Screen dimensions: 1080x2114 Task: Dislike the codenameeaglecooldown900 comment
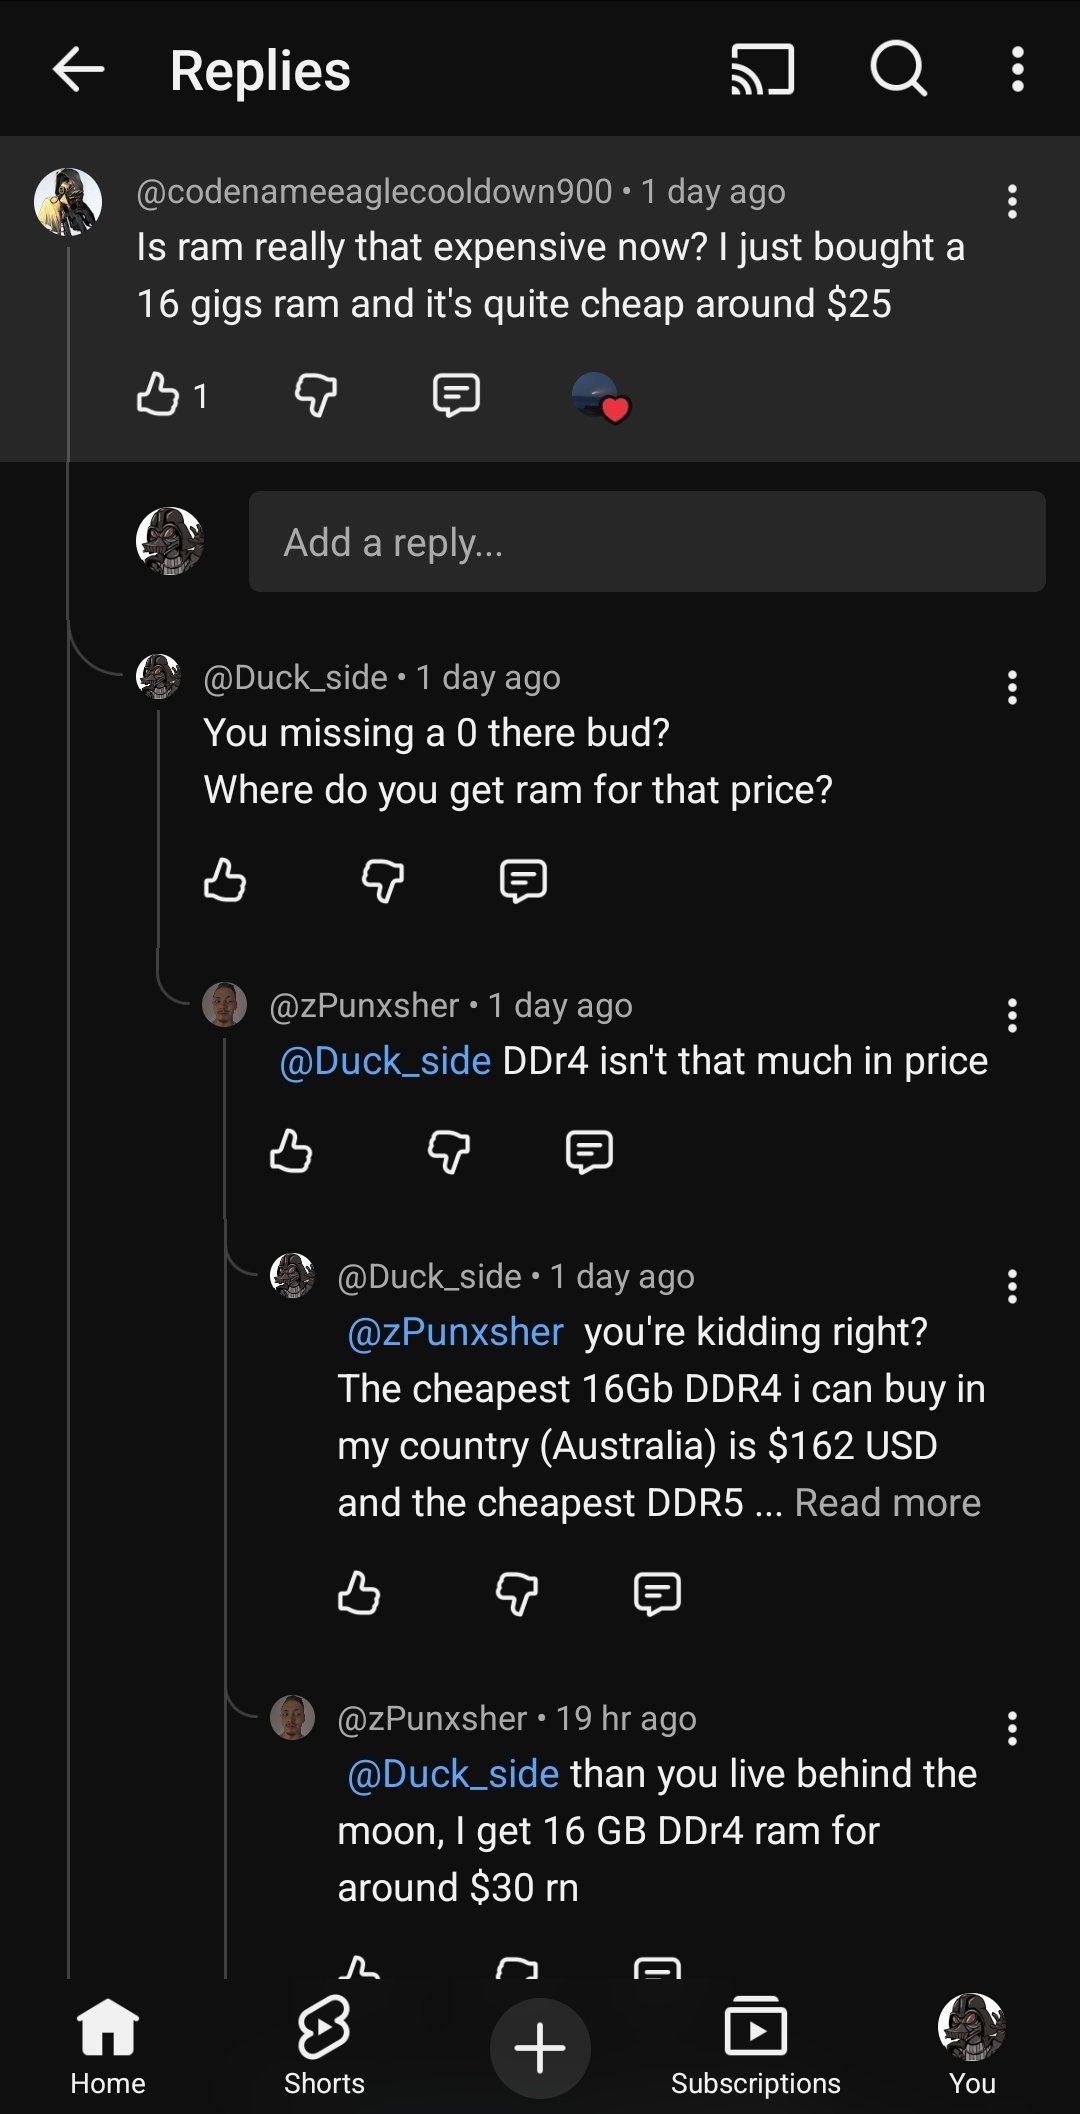click(x=315, y=395)
